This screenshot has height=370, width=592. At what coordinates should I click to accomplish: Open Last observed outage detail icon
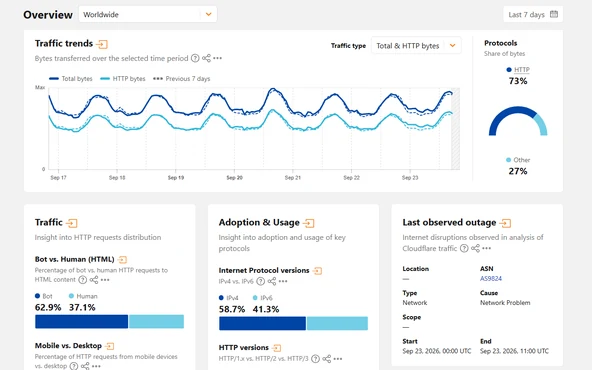click(x=505, y=224)
